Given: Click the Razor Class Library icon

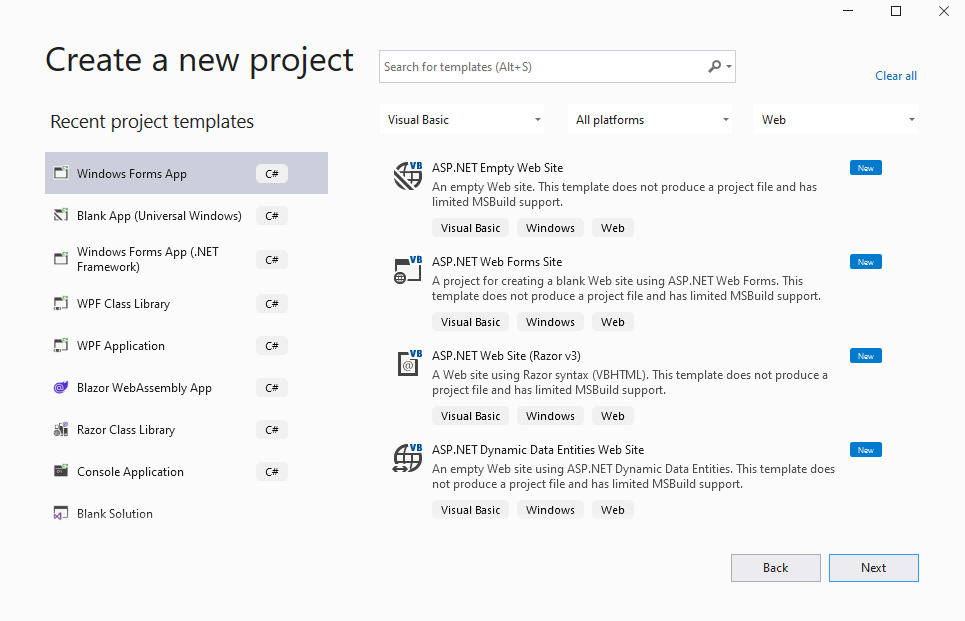Looking at the screenshot, I should click(61, 429).
